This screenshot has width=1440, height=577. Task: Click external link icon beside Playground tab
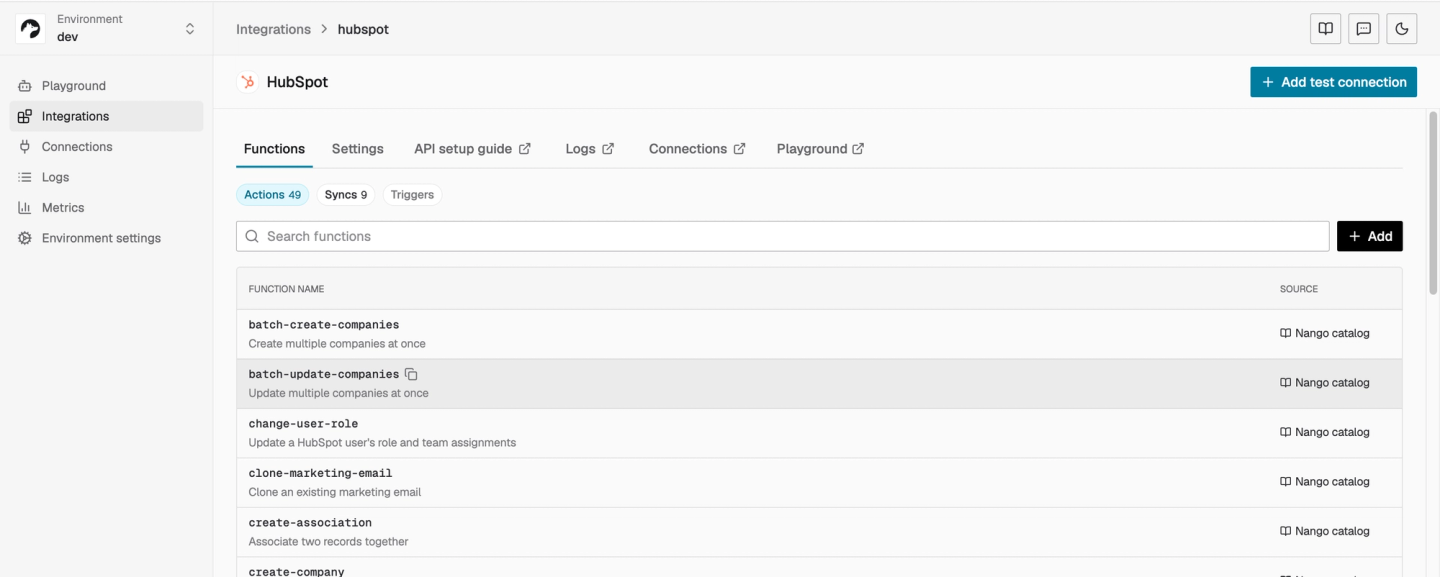[x=858, y=149]
